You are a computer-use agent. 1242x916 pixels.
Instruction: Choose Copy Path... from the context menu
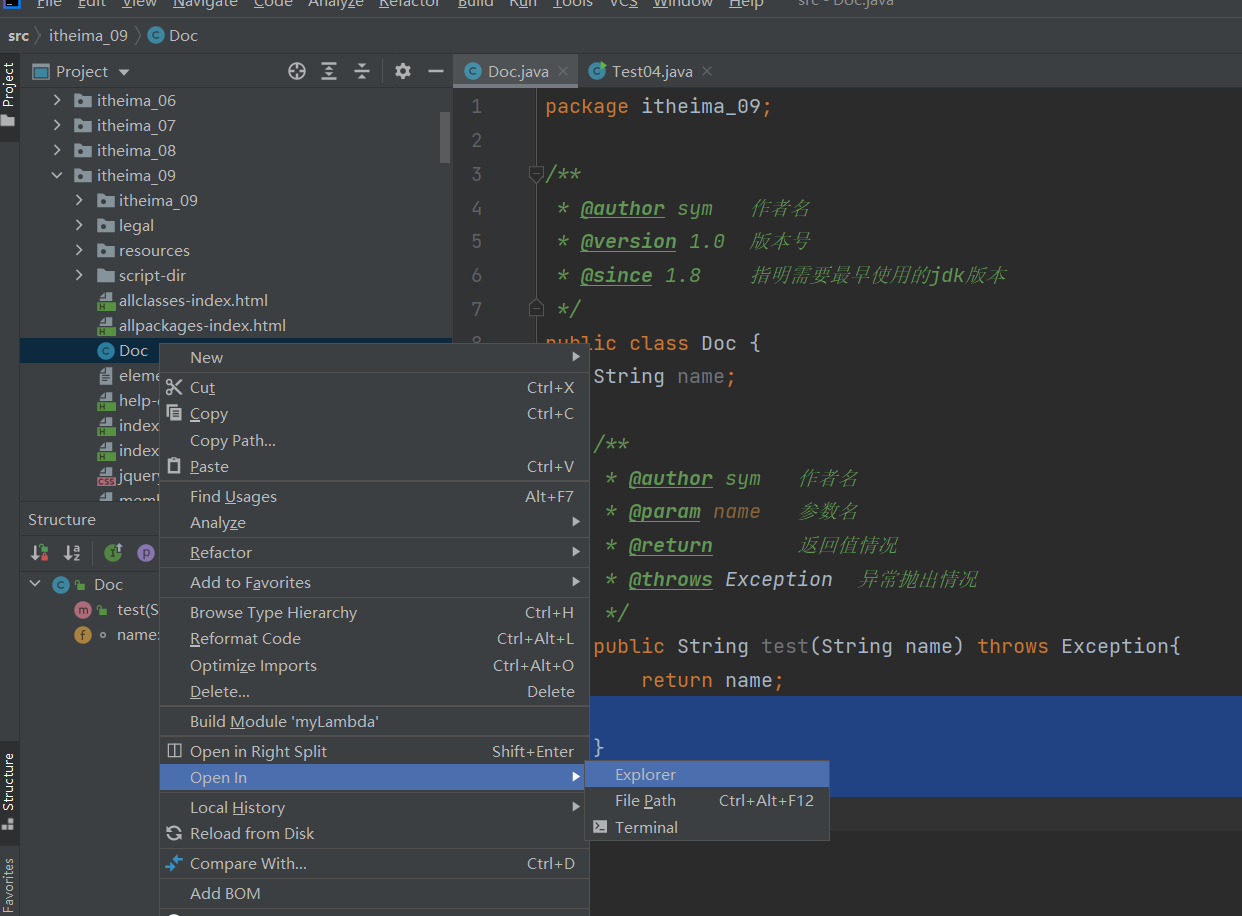tap(374, 440)
